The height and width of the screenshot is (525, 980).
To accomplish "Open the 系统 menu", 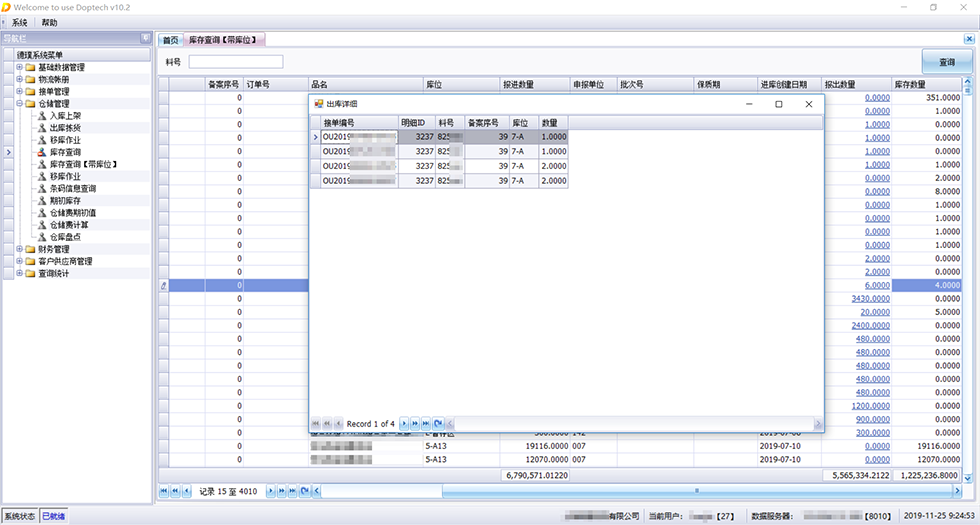I will coord(19,22).
